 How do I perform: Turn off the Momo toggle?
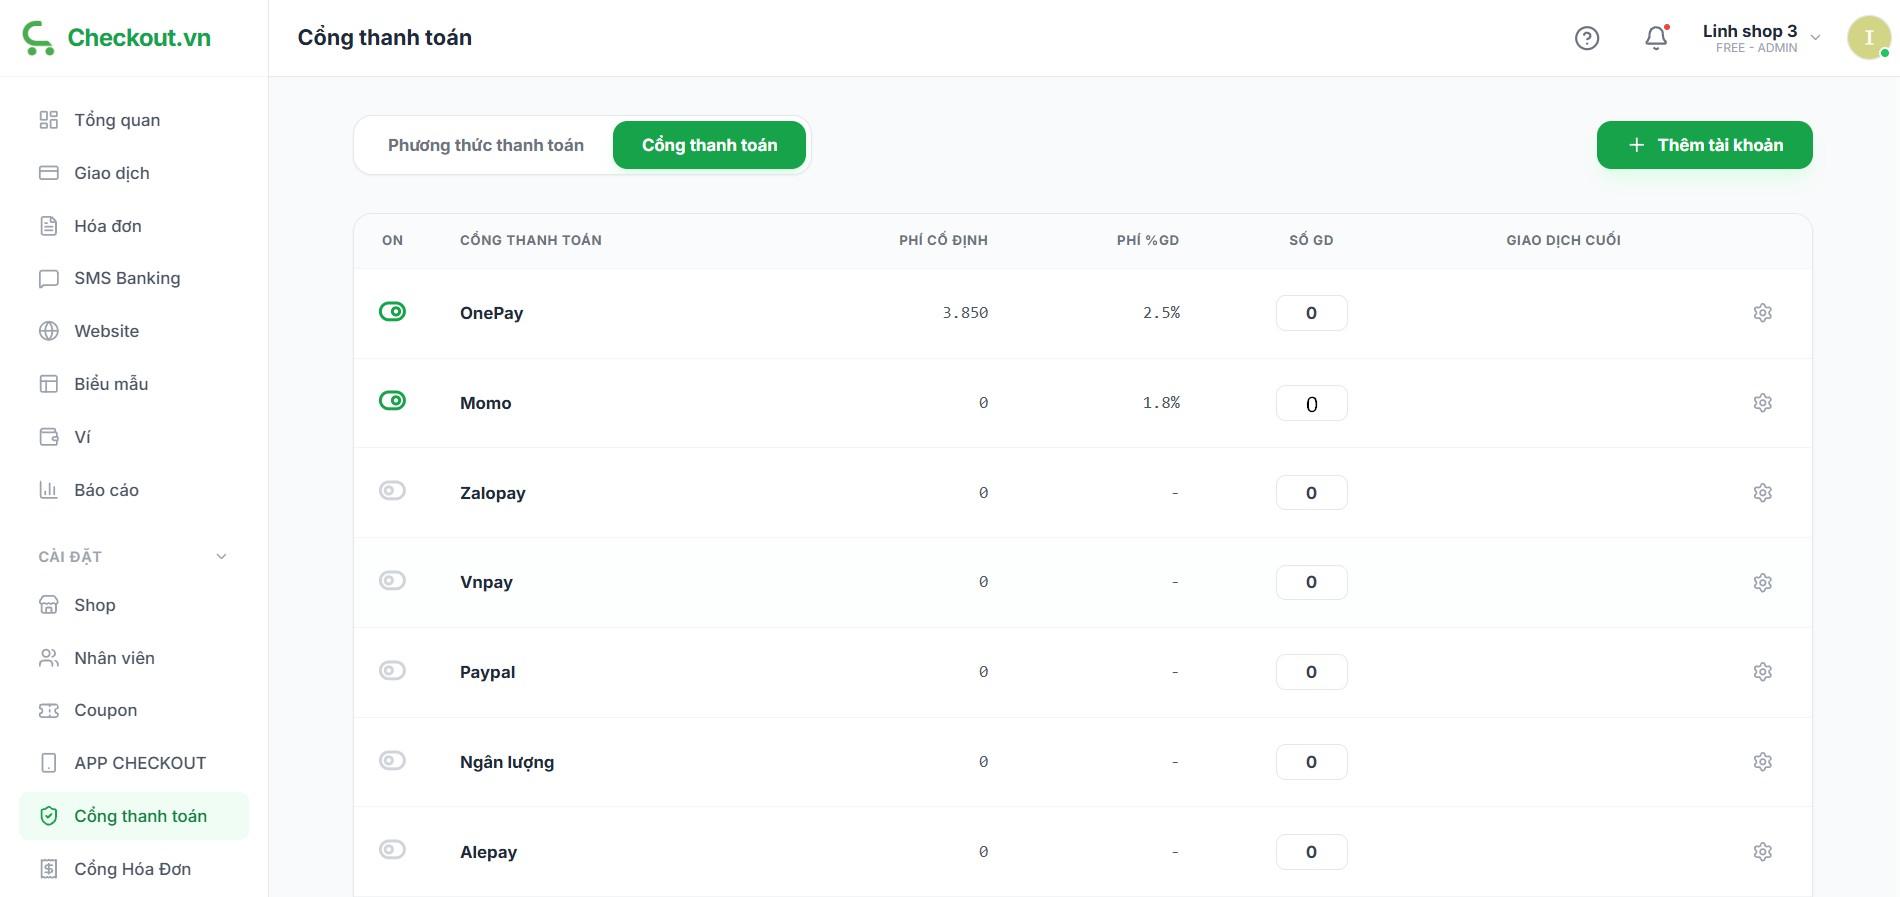coord(392,401)
